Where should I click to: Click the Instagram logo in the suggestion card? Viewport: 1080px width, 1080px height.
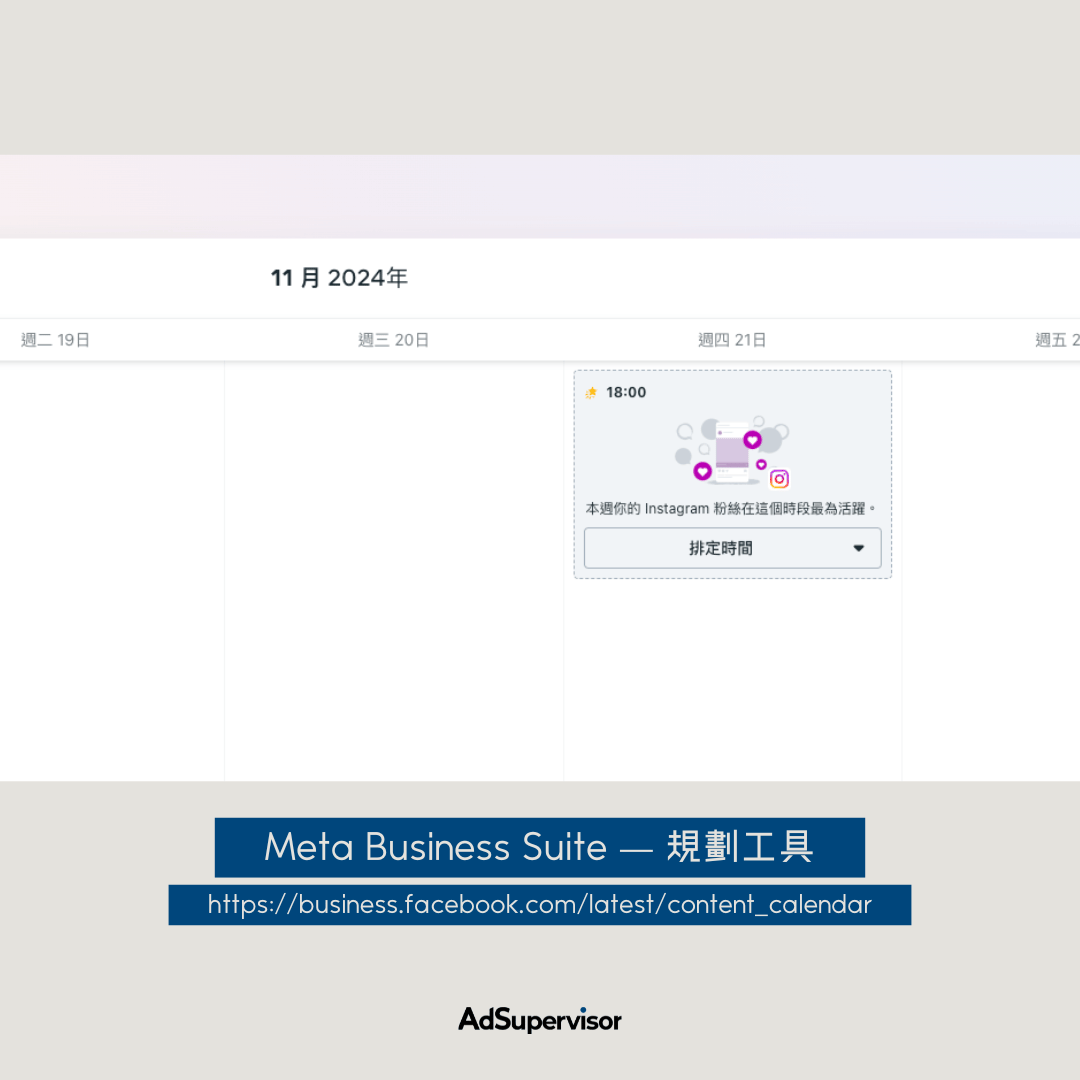click(x=779, y=479)
